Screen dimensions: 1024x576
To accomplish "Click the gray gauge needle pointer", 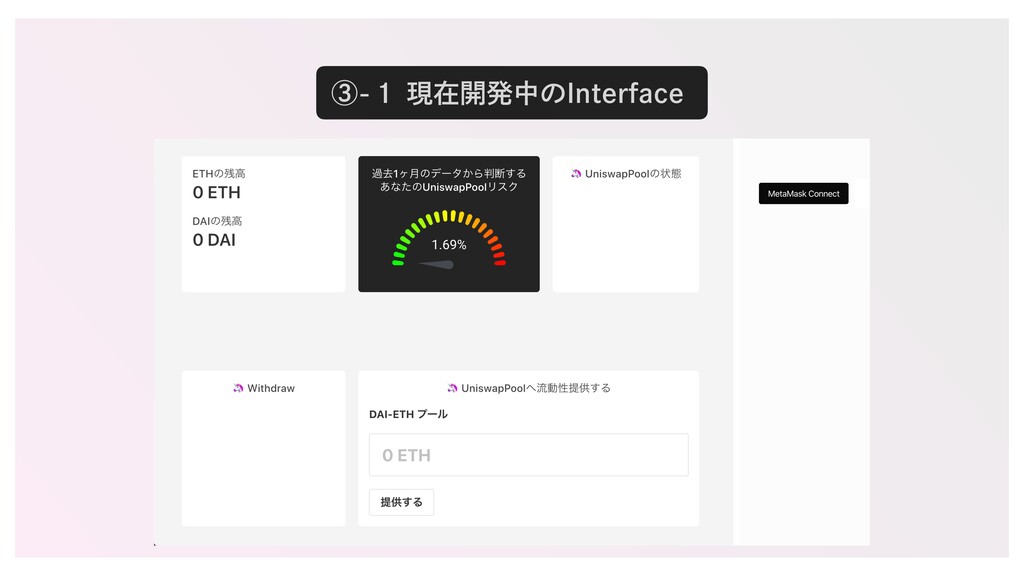I will tap(436, 264).
